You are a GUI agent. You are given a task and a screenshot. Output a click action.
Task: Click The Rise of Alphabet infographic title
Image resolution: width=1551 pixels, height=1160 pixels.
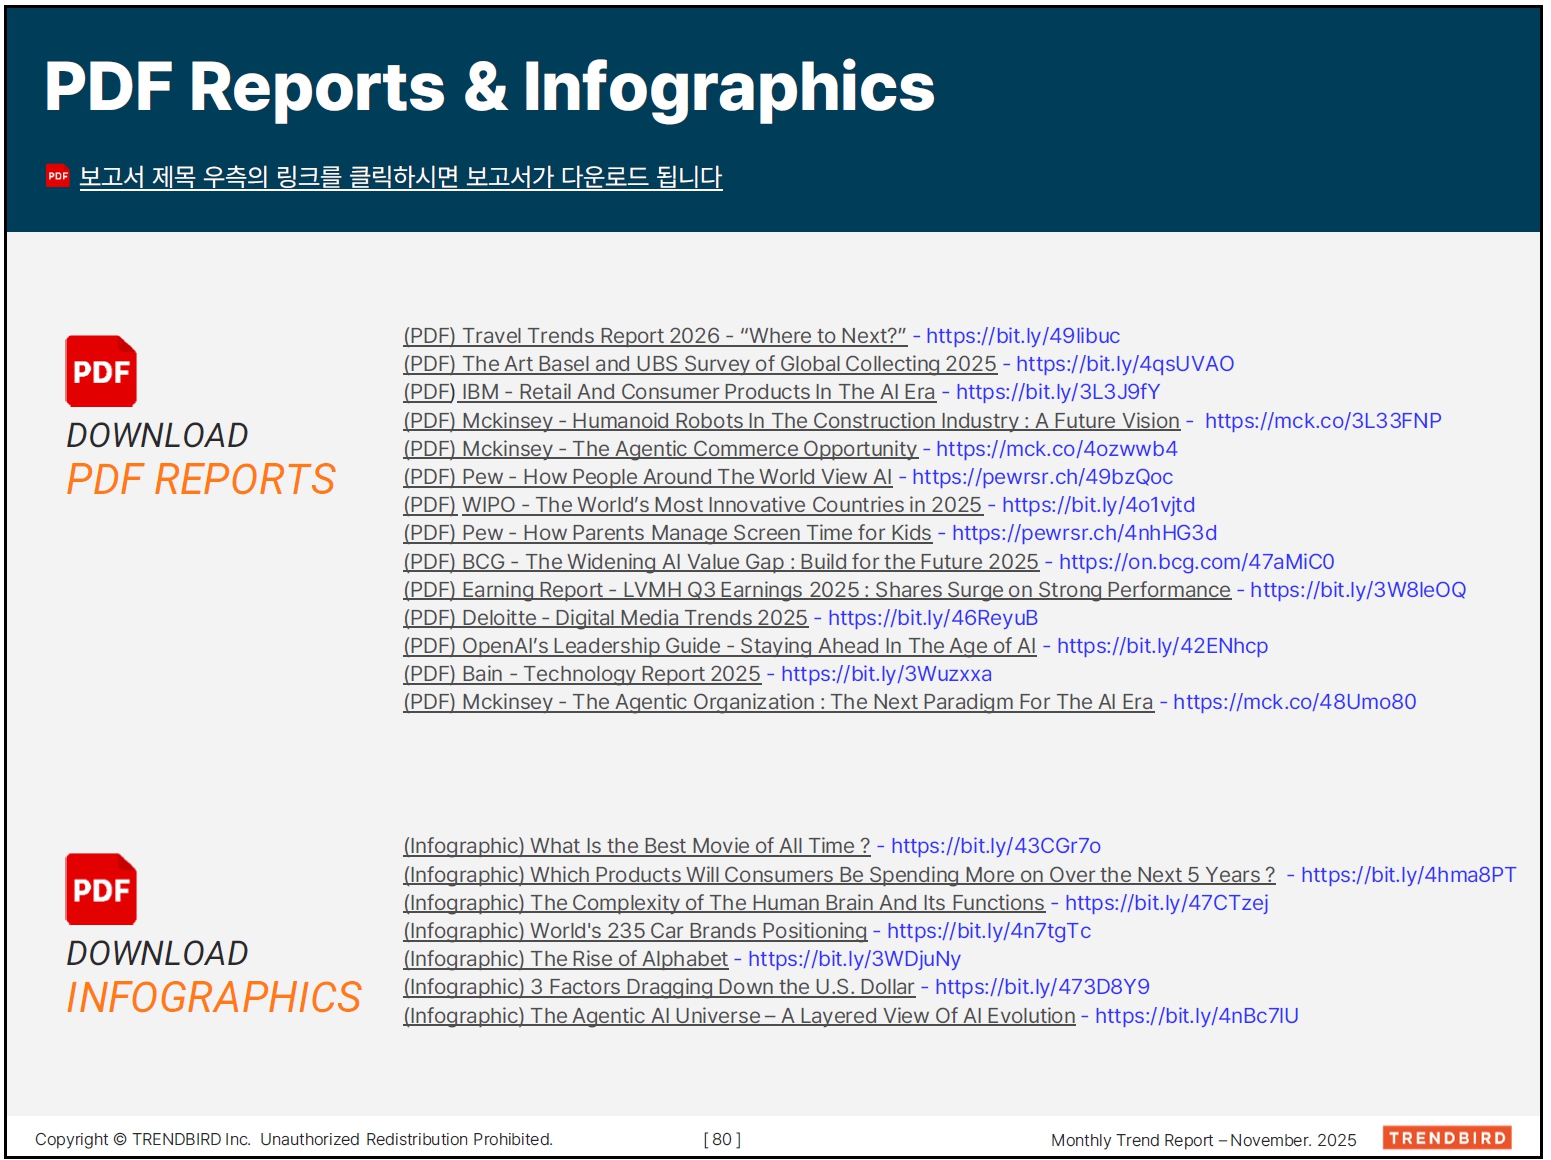[x=565, y=959]
